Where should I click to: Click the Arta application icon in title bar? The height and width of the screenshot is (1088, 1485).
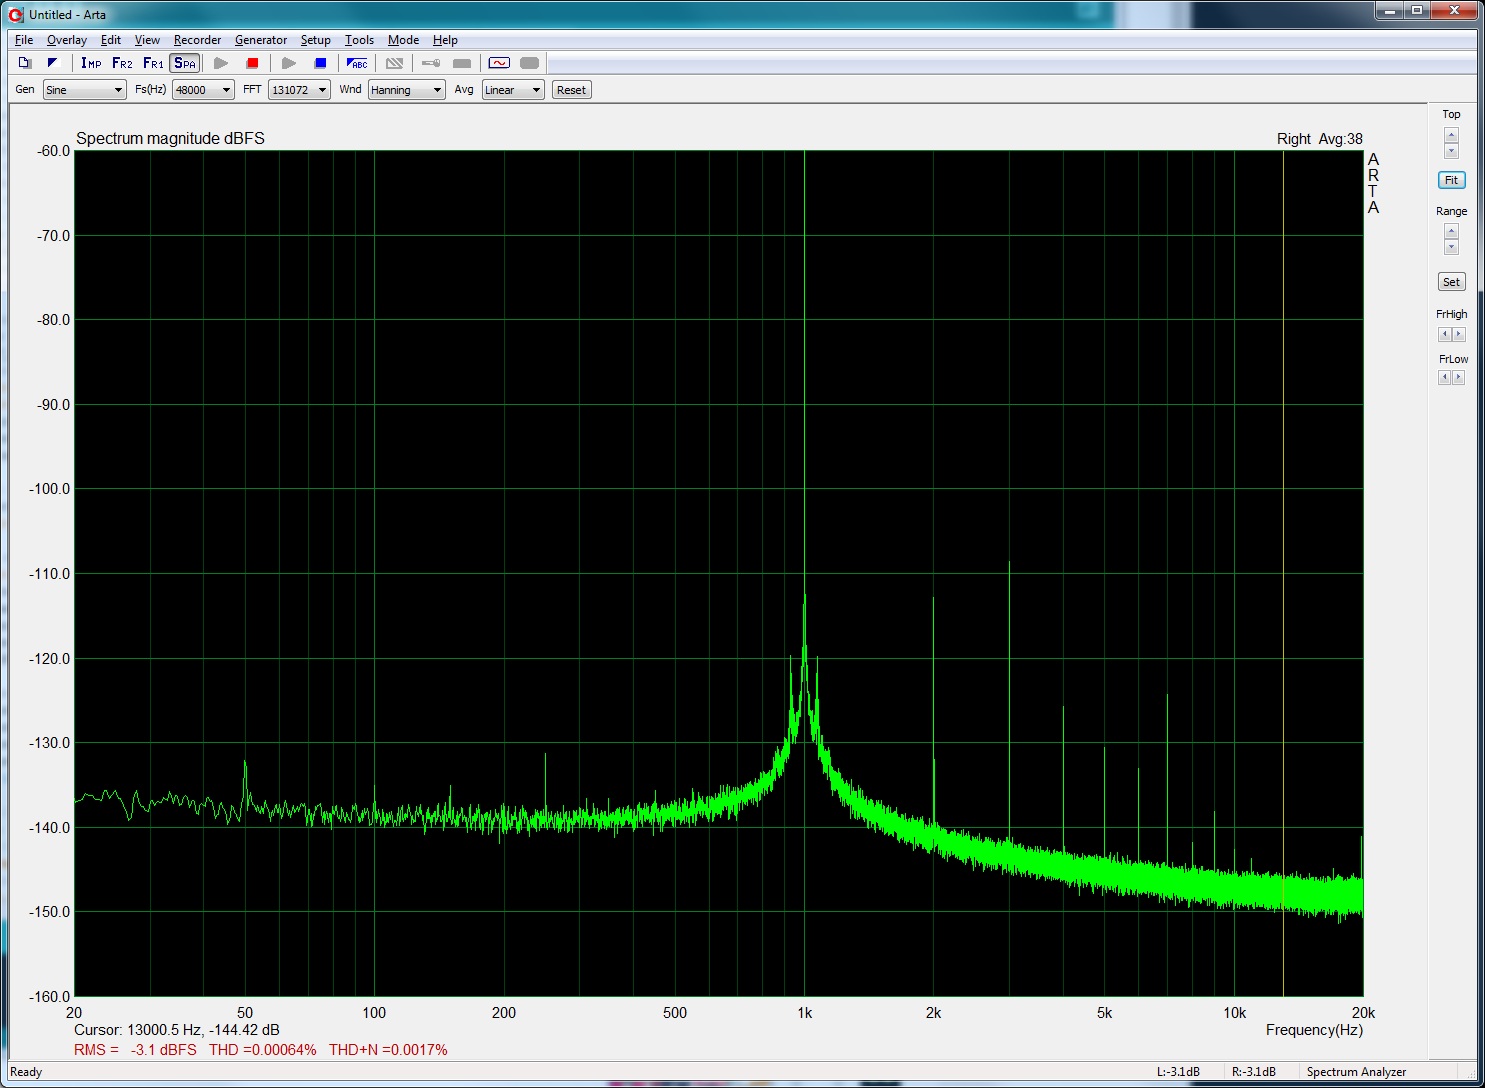pyautogui.click(x=15, y=14)
